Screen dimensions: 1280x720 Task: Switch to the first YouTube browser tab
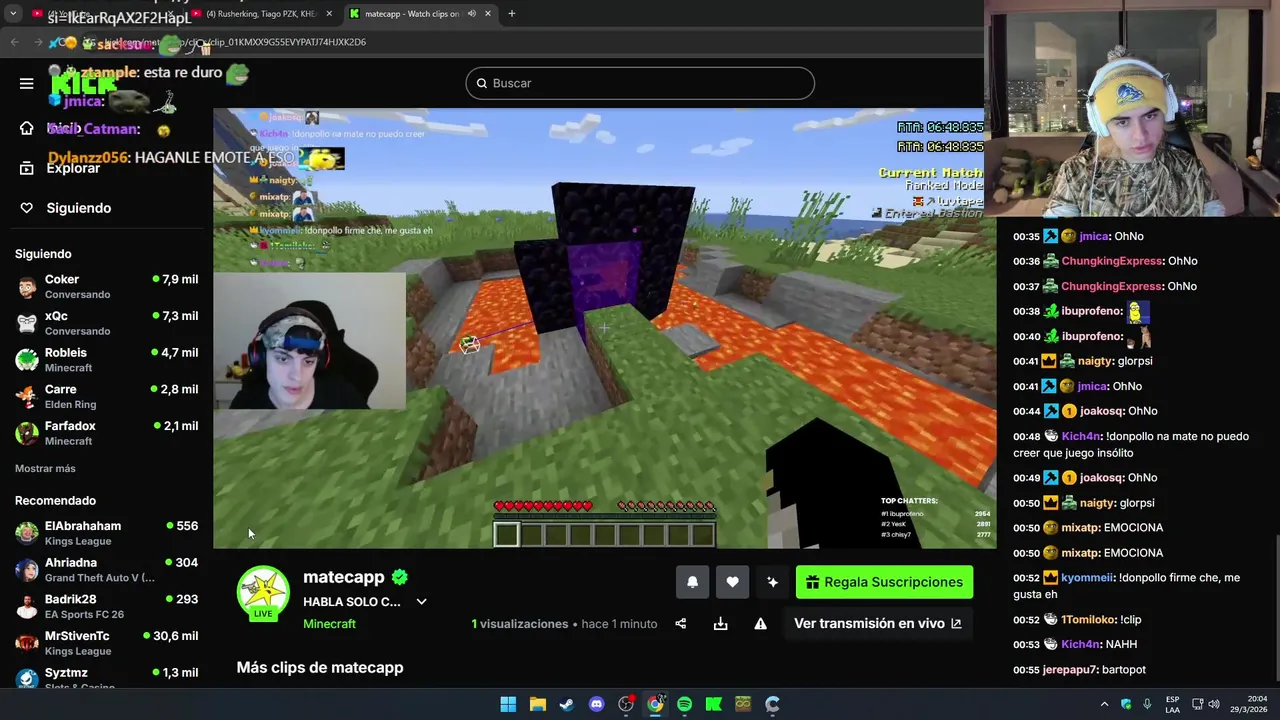click(100, 14)
